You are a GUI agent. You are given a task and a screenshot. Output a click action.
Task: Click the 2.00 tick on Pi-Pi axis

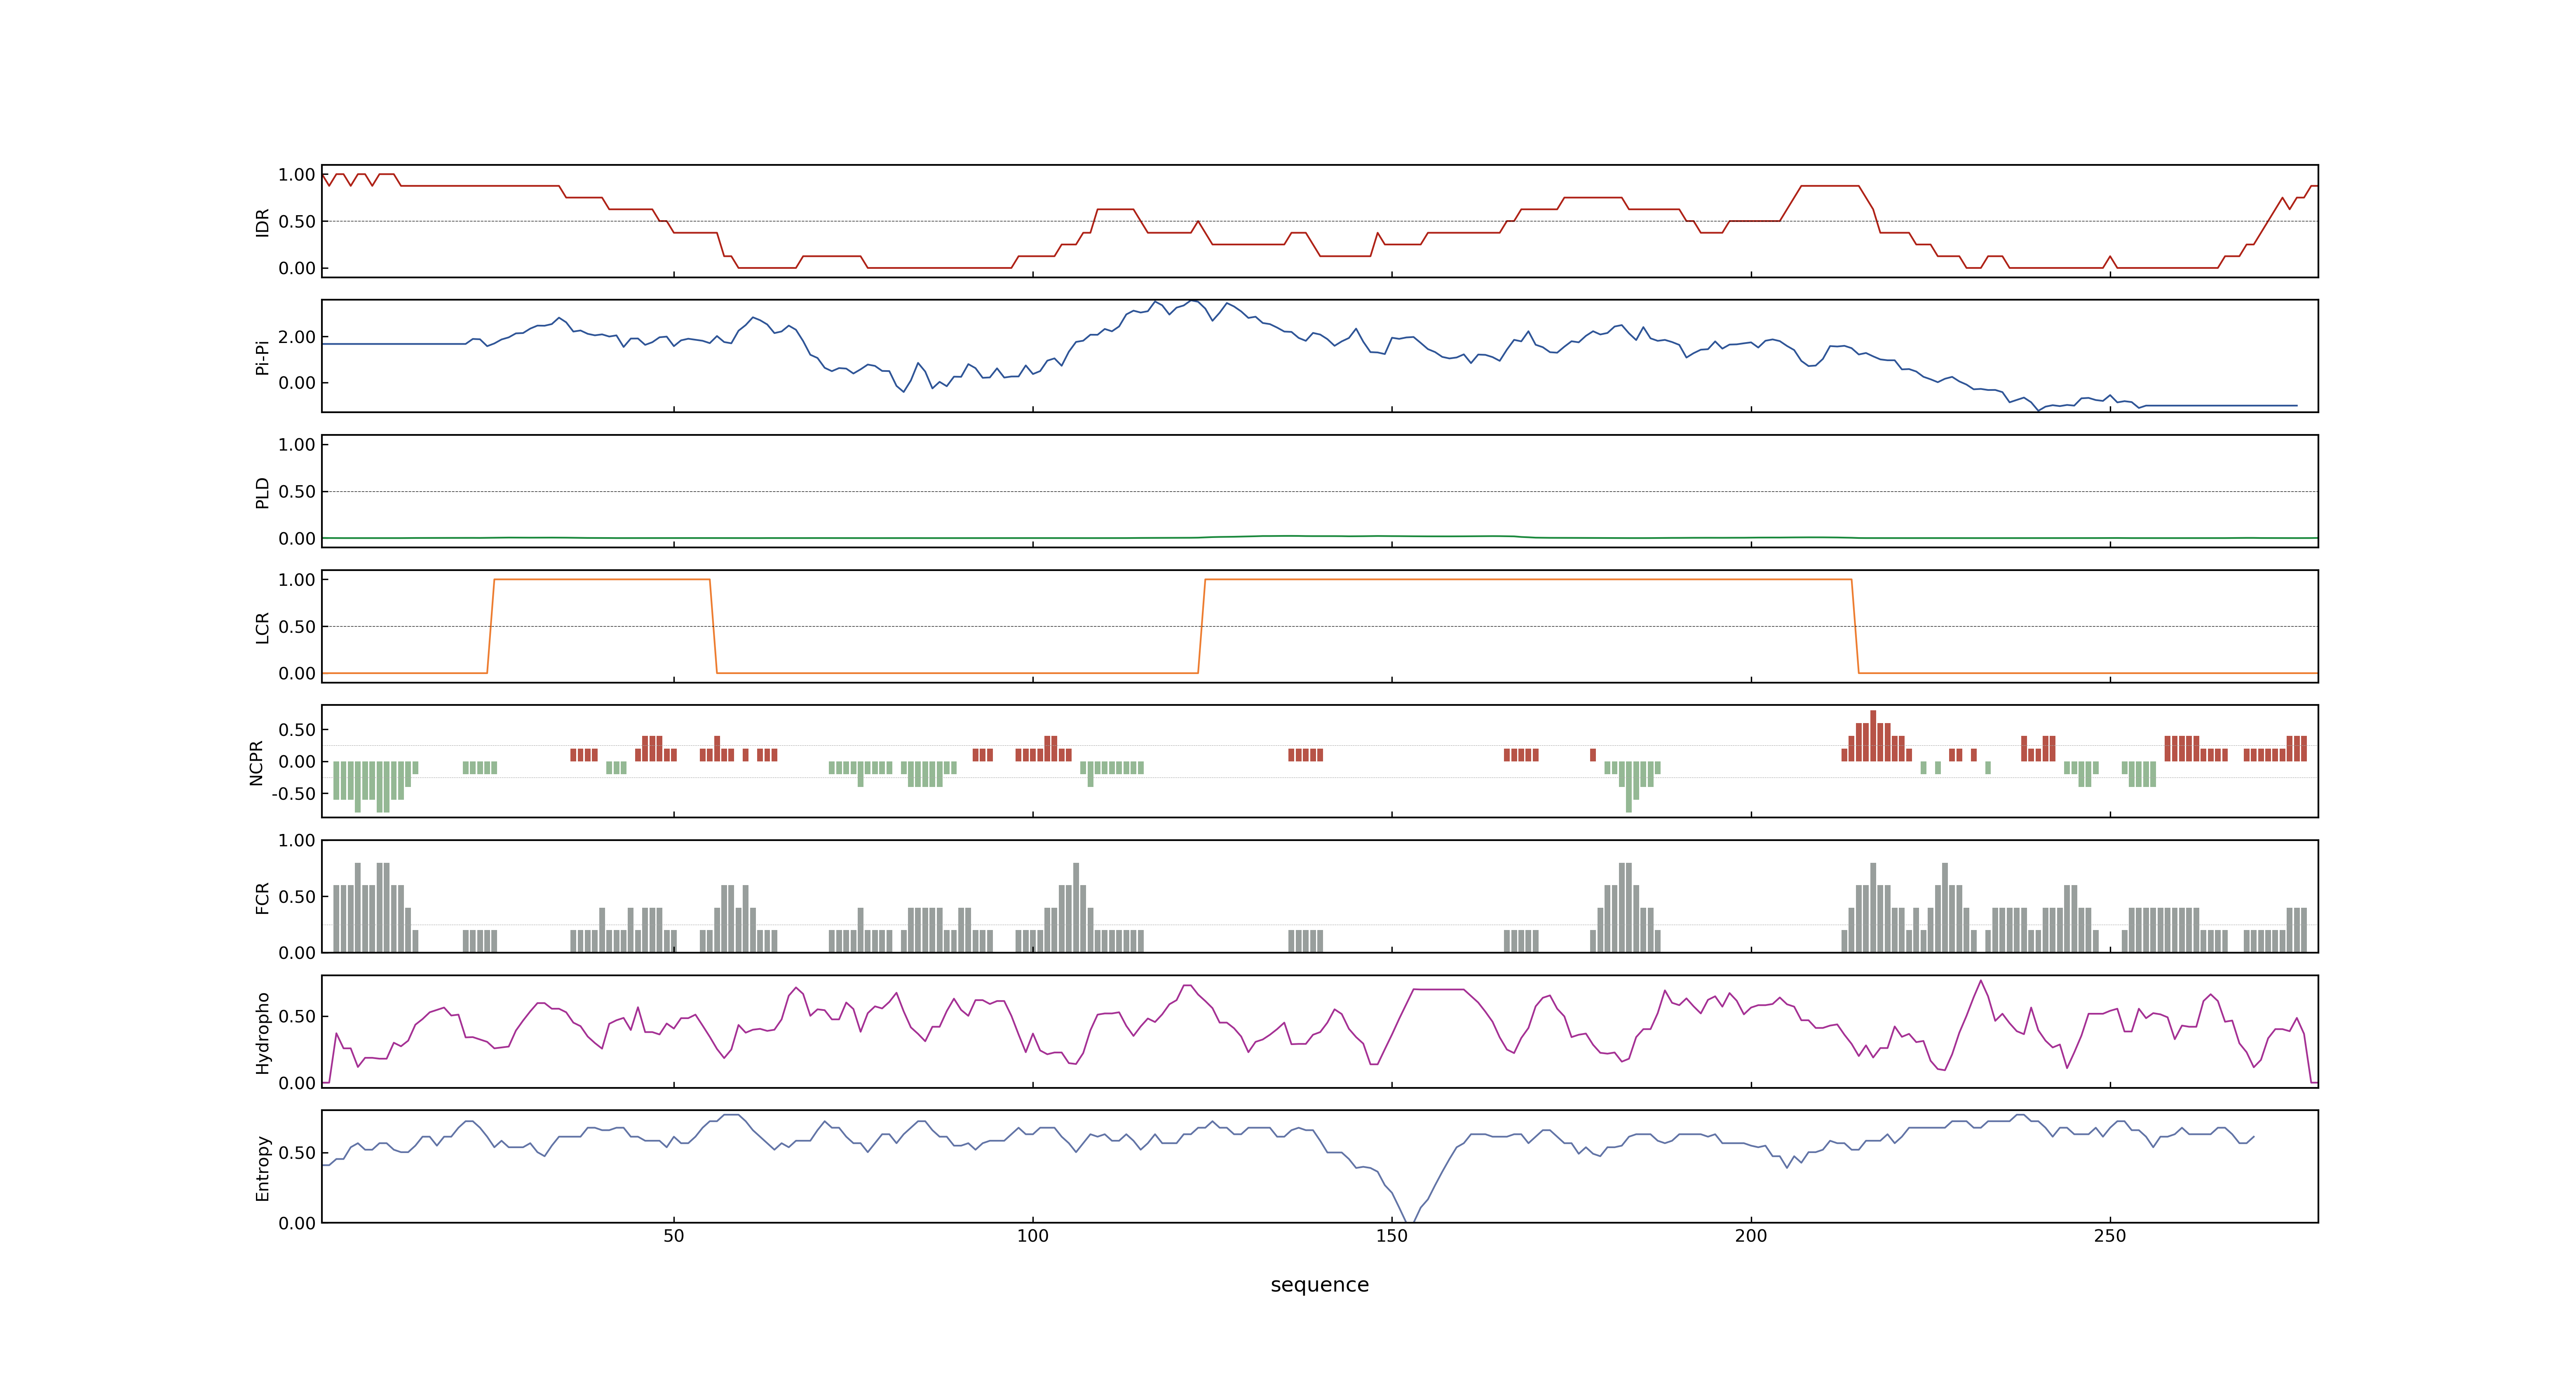point(297,337)
